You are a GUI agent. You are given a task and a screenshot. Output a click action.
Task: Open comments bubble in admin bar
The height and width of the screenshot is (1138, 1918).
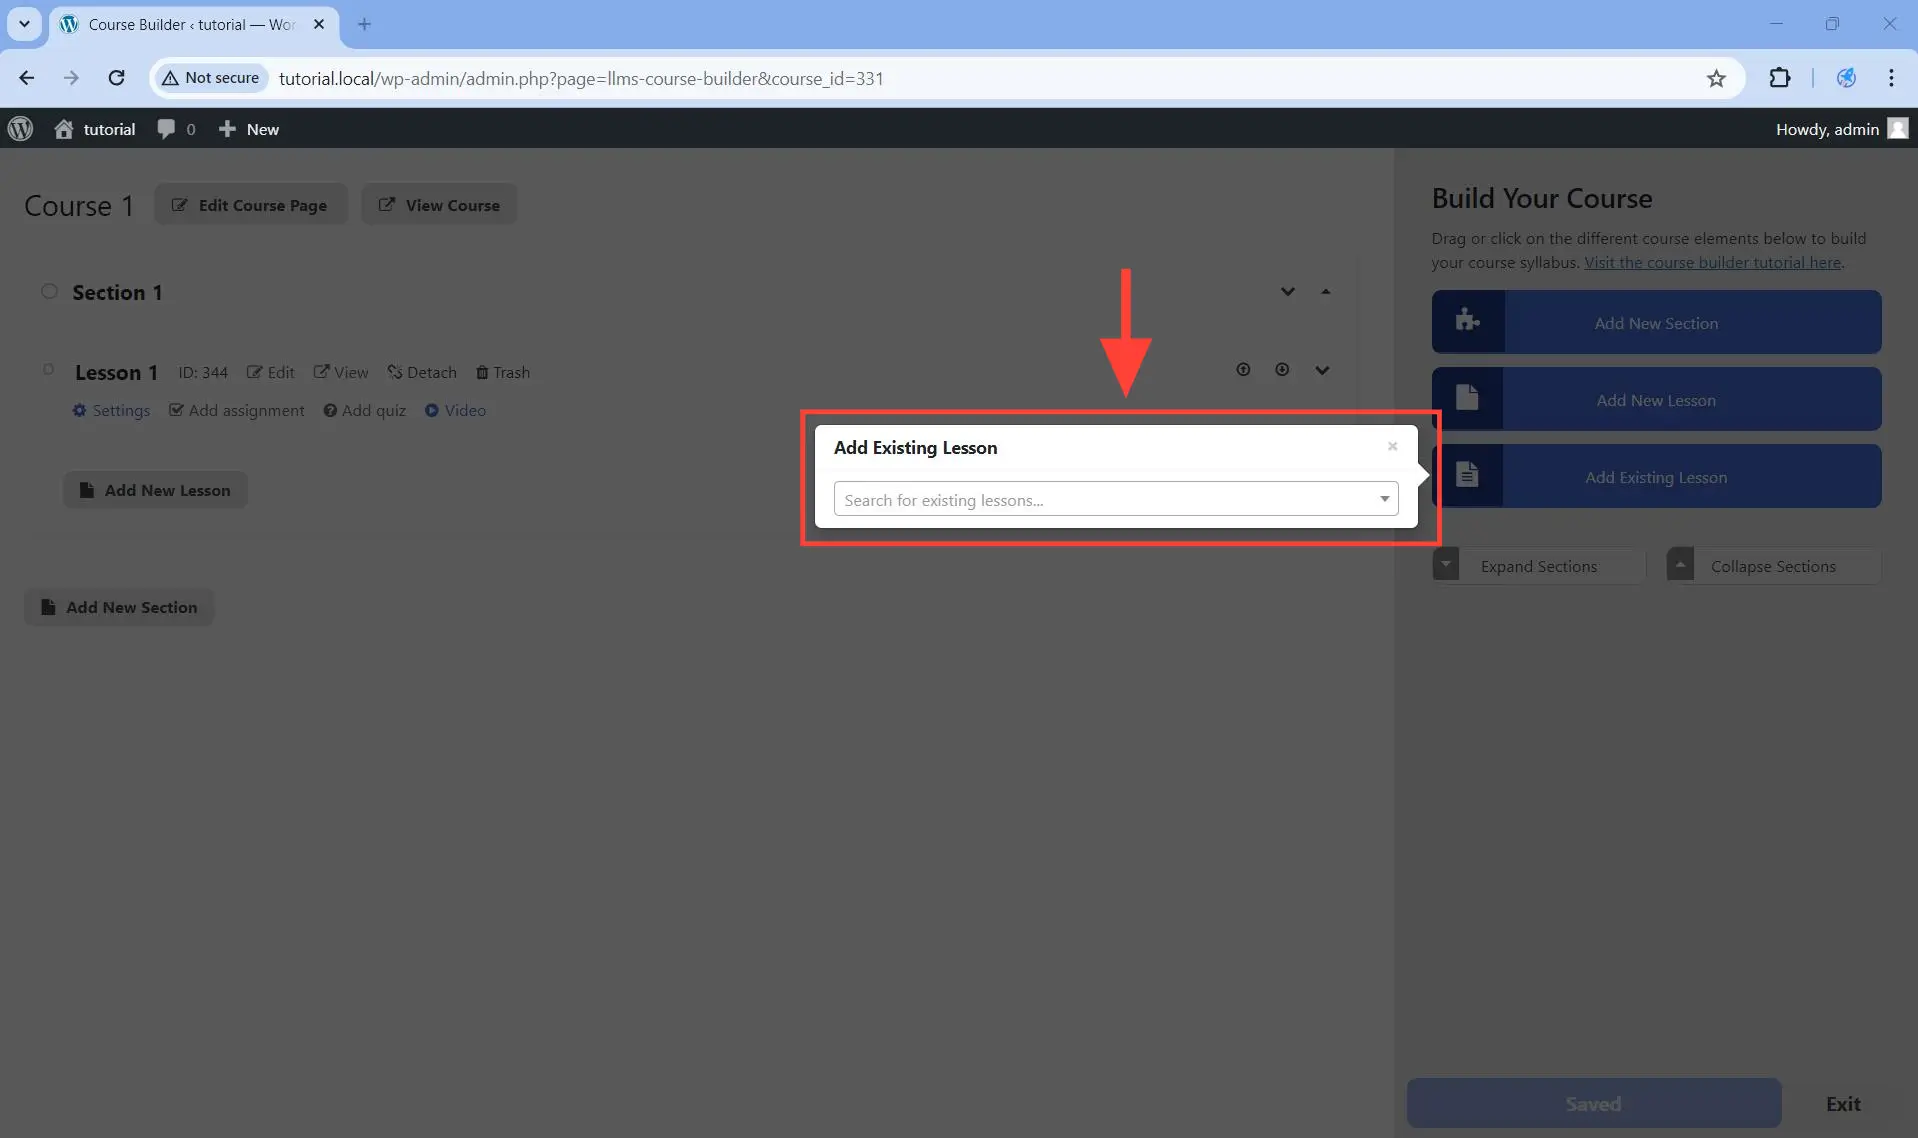(x=176, y=129)
